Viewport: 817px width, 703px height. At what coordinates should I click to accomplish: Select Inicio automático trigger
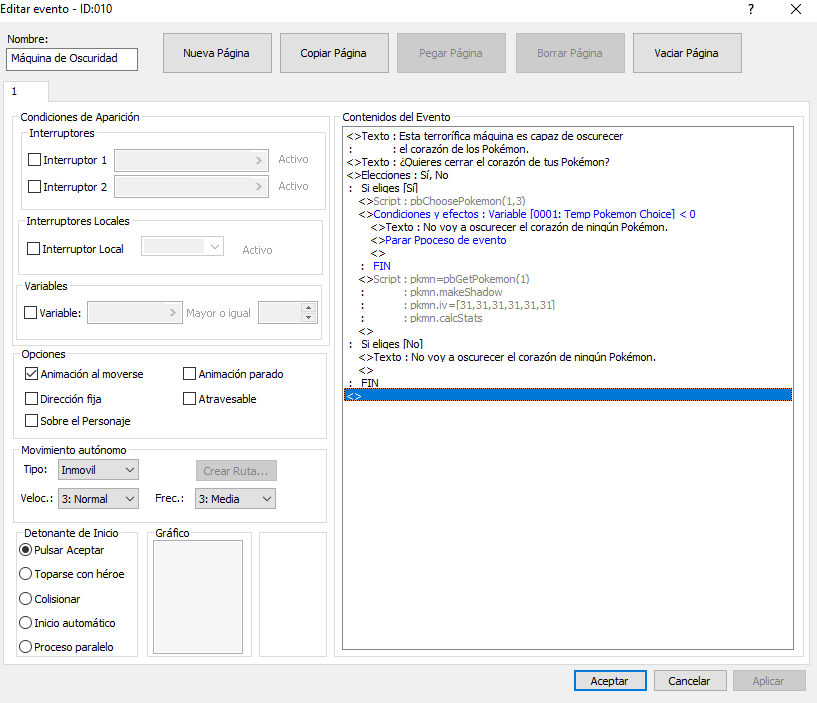(26, 623)
